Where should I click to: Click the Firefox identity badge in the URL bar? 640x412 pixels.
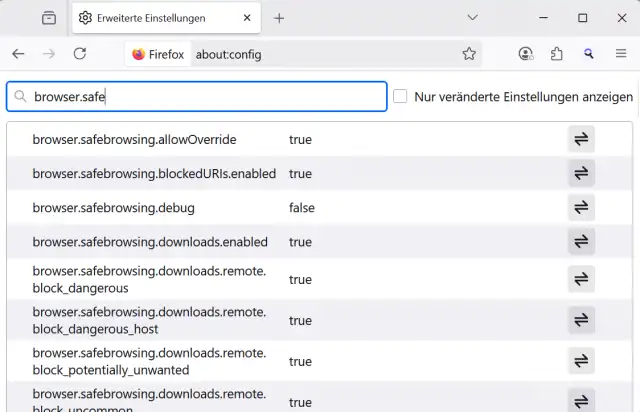[x=159, y=54]
